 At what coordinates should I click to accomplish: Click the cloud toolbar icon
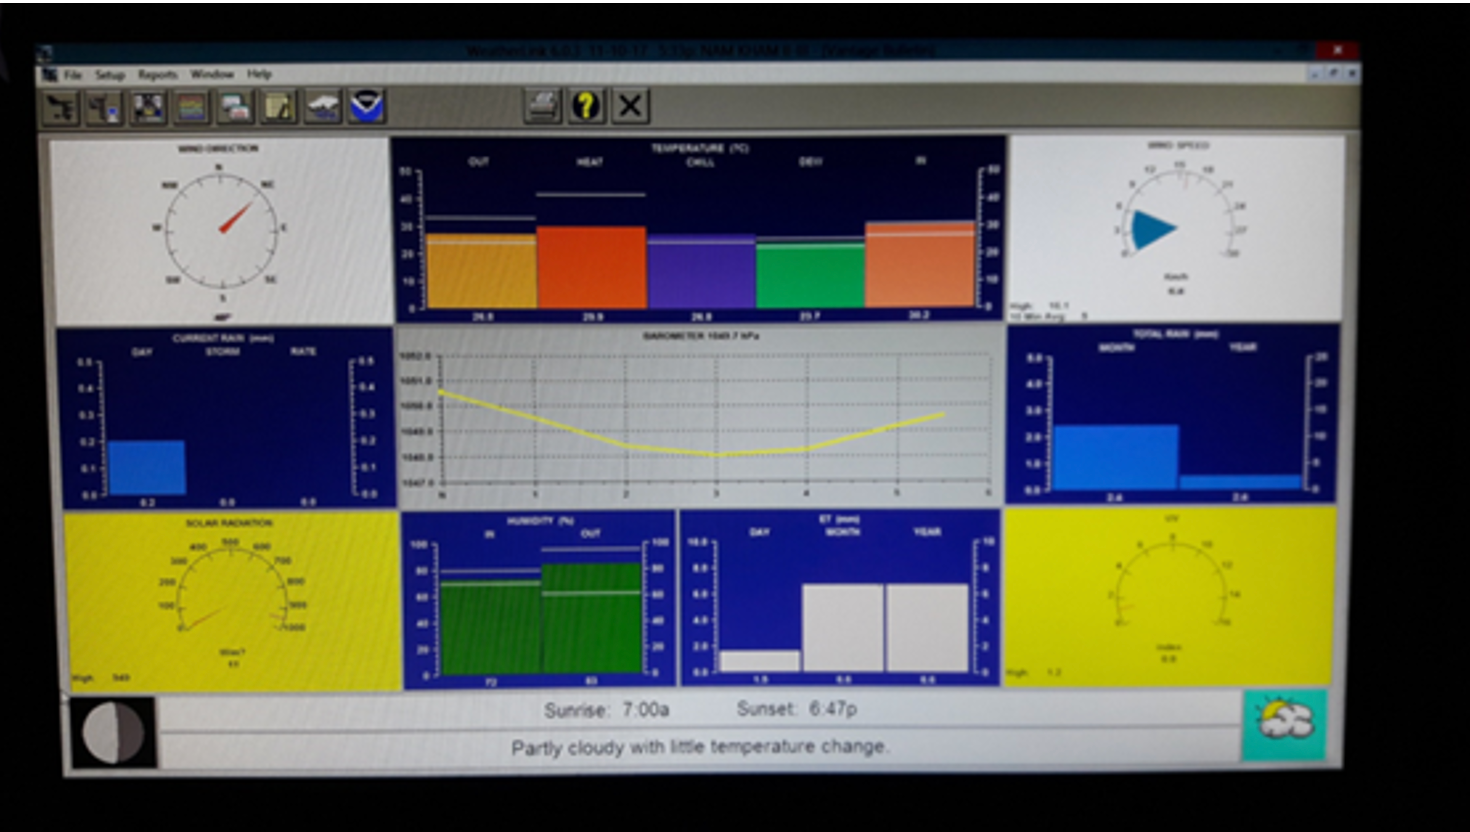click(323, 107)
